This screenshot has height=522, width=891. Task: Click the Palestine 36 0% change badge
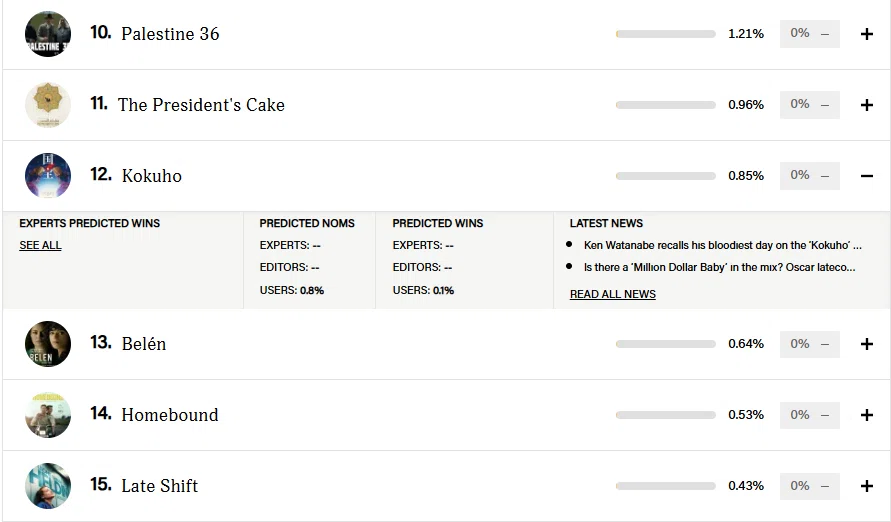click(810, 34)
